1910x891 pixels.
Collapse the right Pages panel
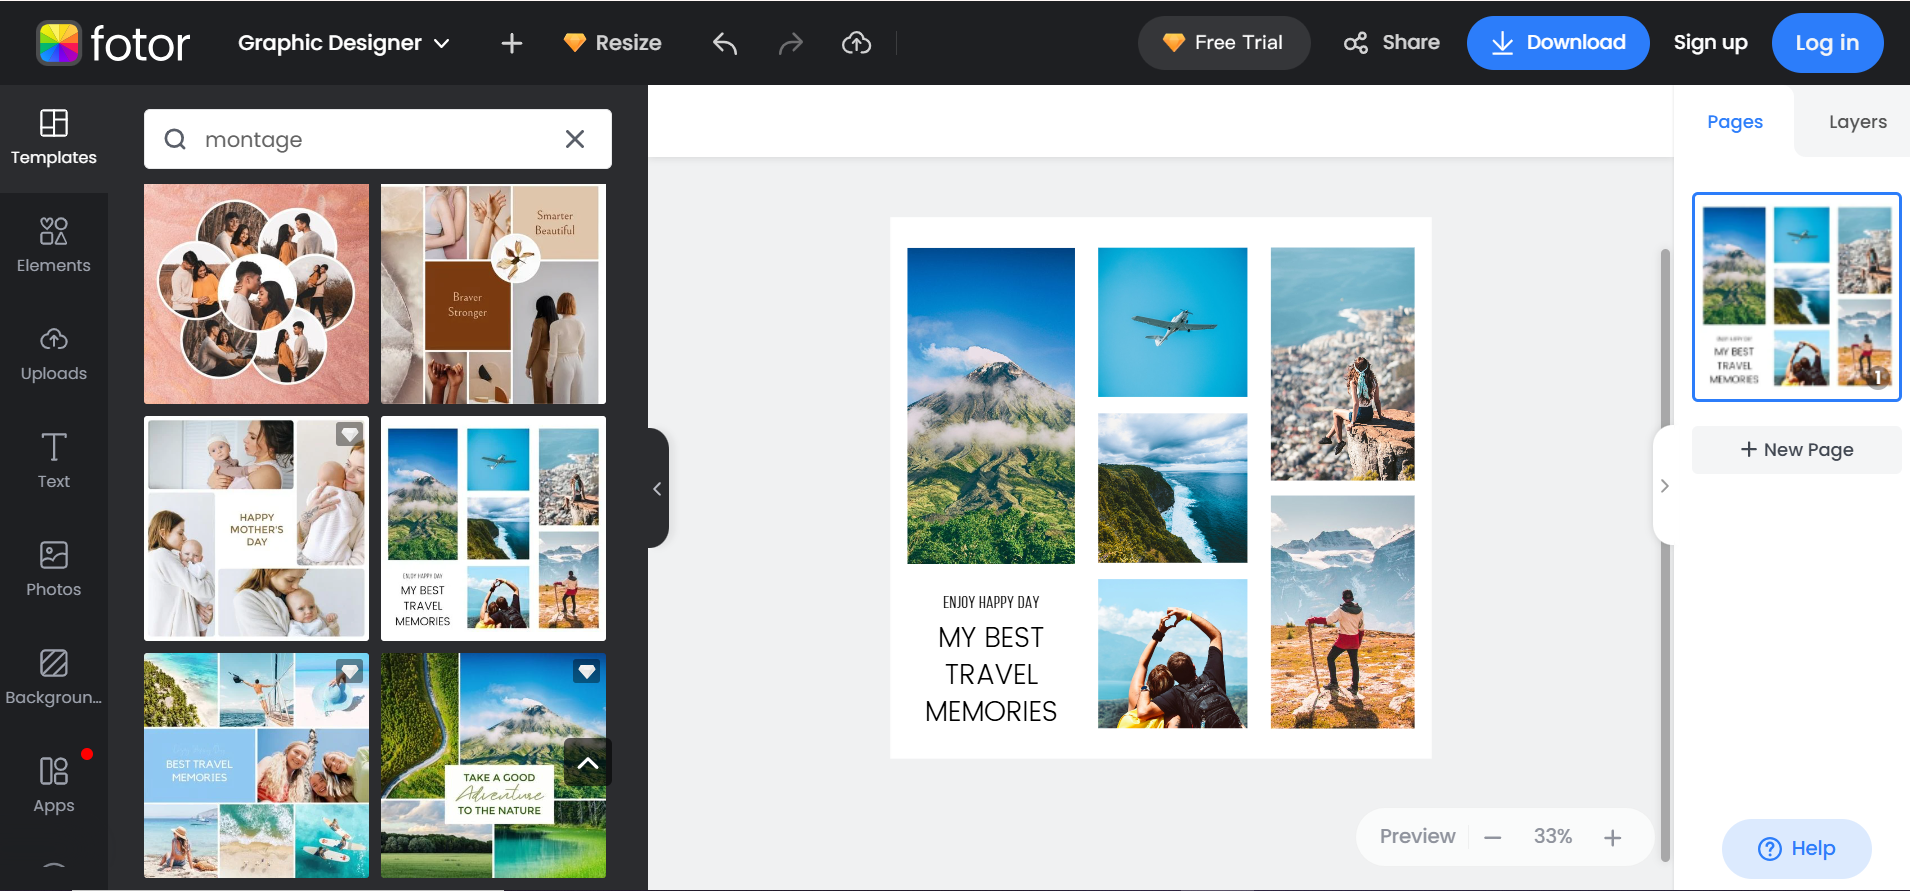tap(1664, 486)
